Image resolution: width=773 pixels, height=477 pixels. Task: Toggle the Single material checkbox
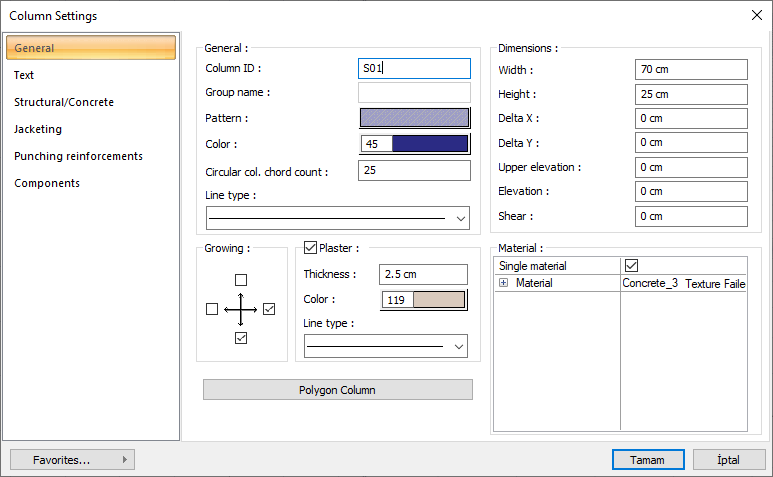coord(631,266)
